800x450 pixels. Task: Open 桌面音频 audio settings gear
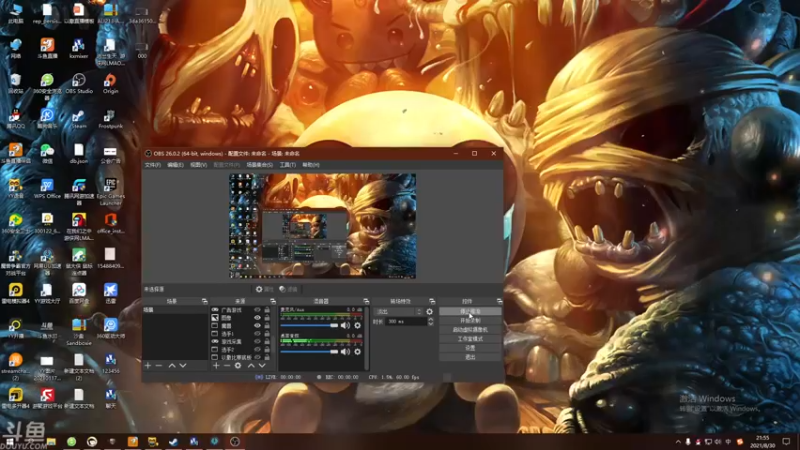click(x=358, y=352)
